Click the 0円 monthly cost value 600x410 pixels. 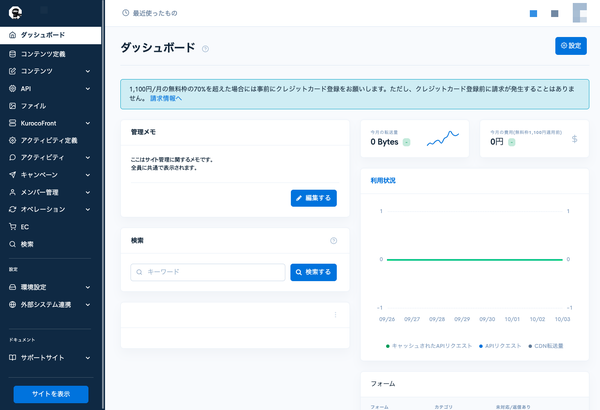(x=497, y=142)
